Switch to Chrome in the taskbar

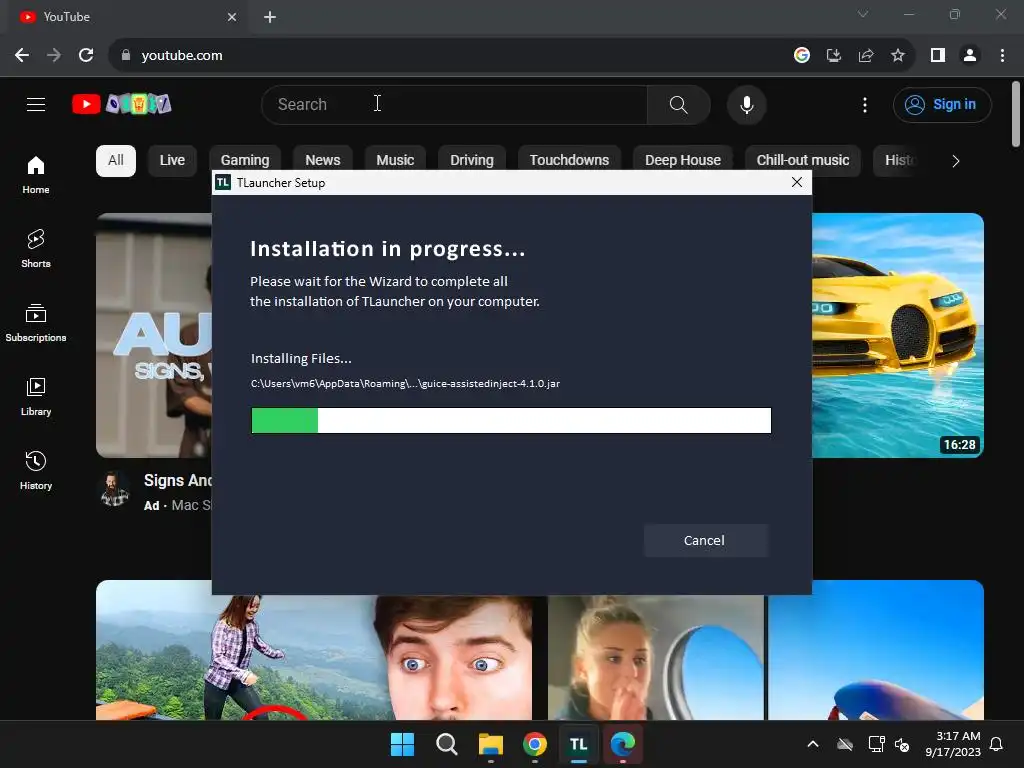pos(535,744)
